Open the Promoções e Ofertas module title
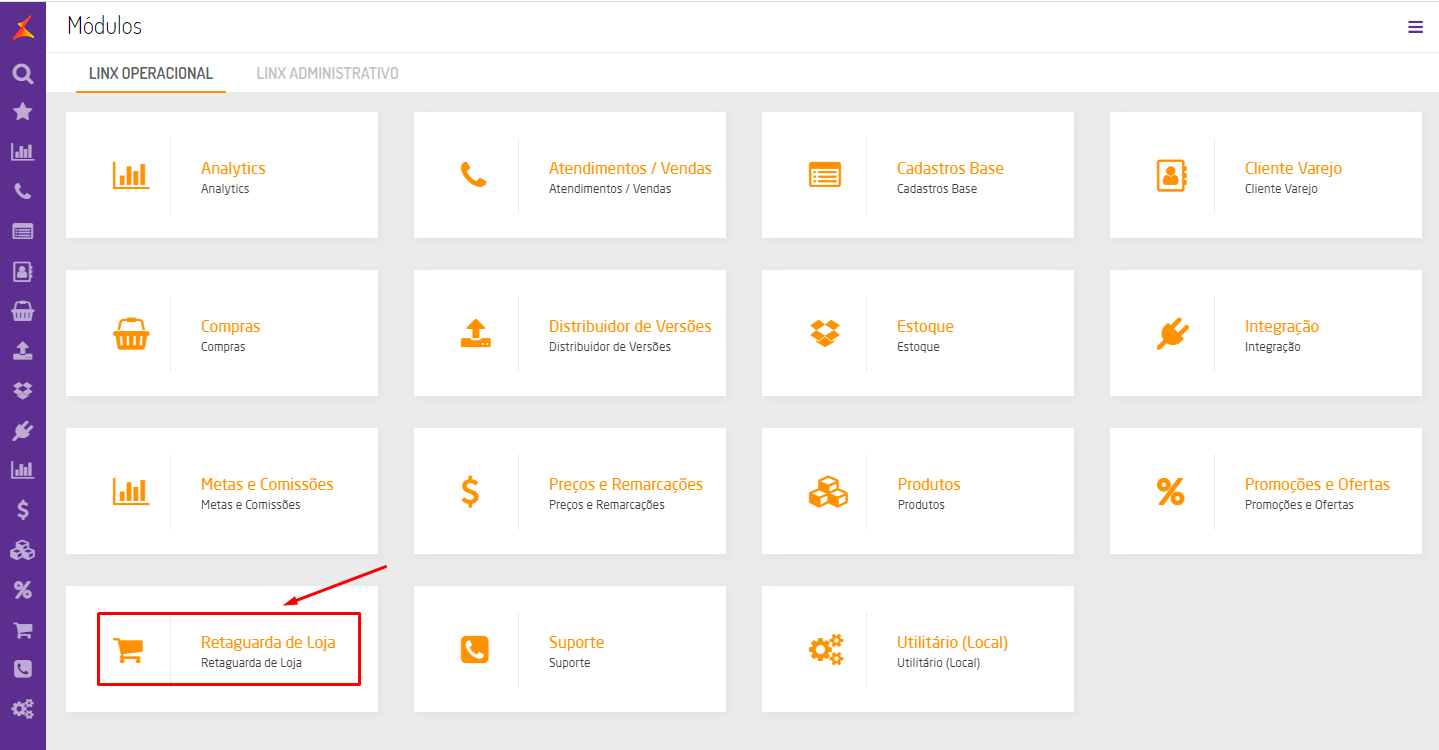The width and height of the screenshot is (1439, 750). (x=1317, y=484)
